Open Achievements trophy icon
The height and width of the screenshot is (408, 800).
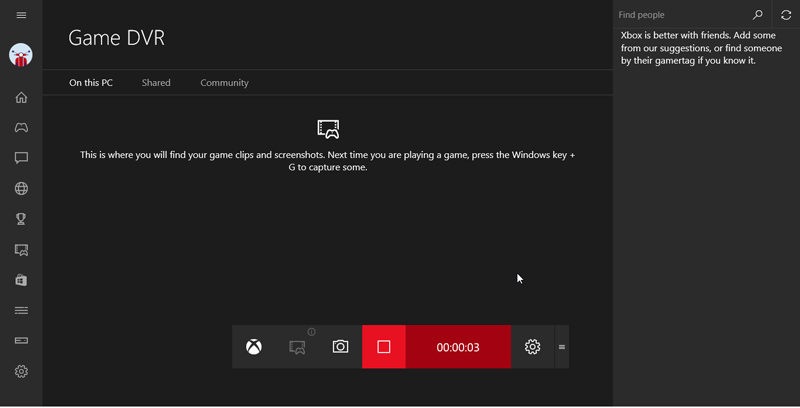(x=21, y=219)
